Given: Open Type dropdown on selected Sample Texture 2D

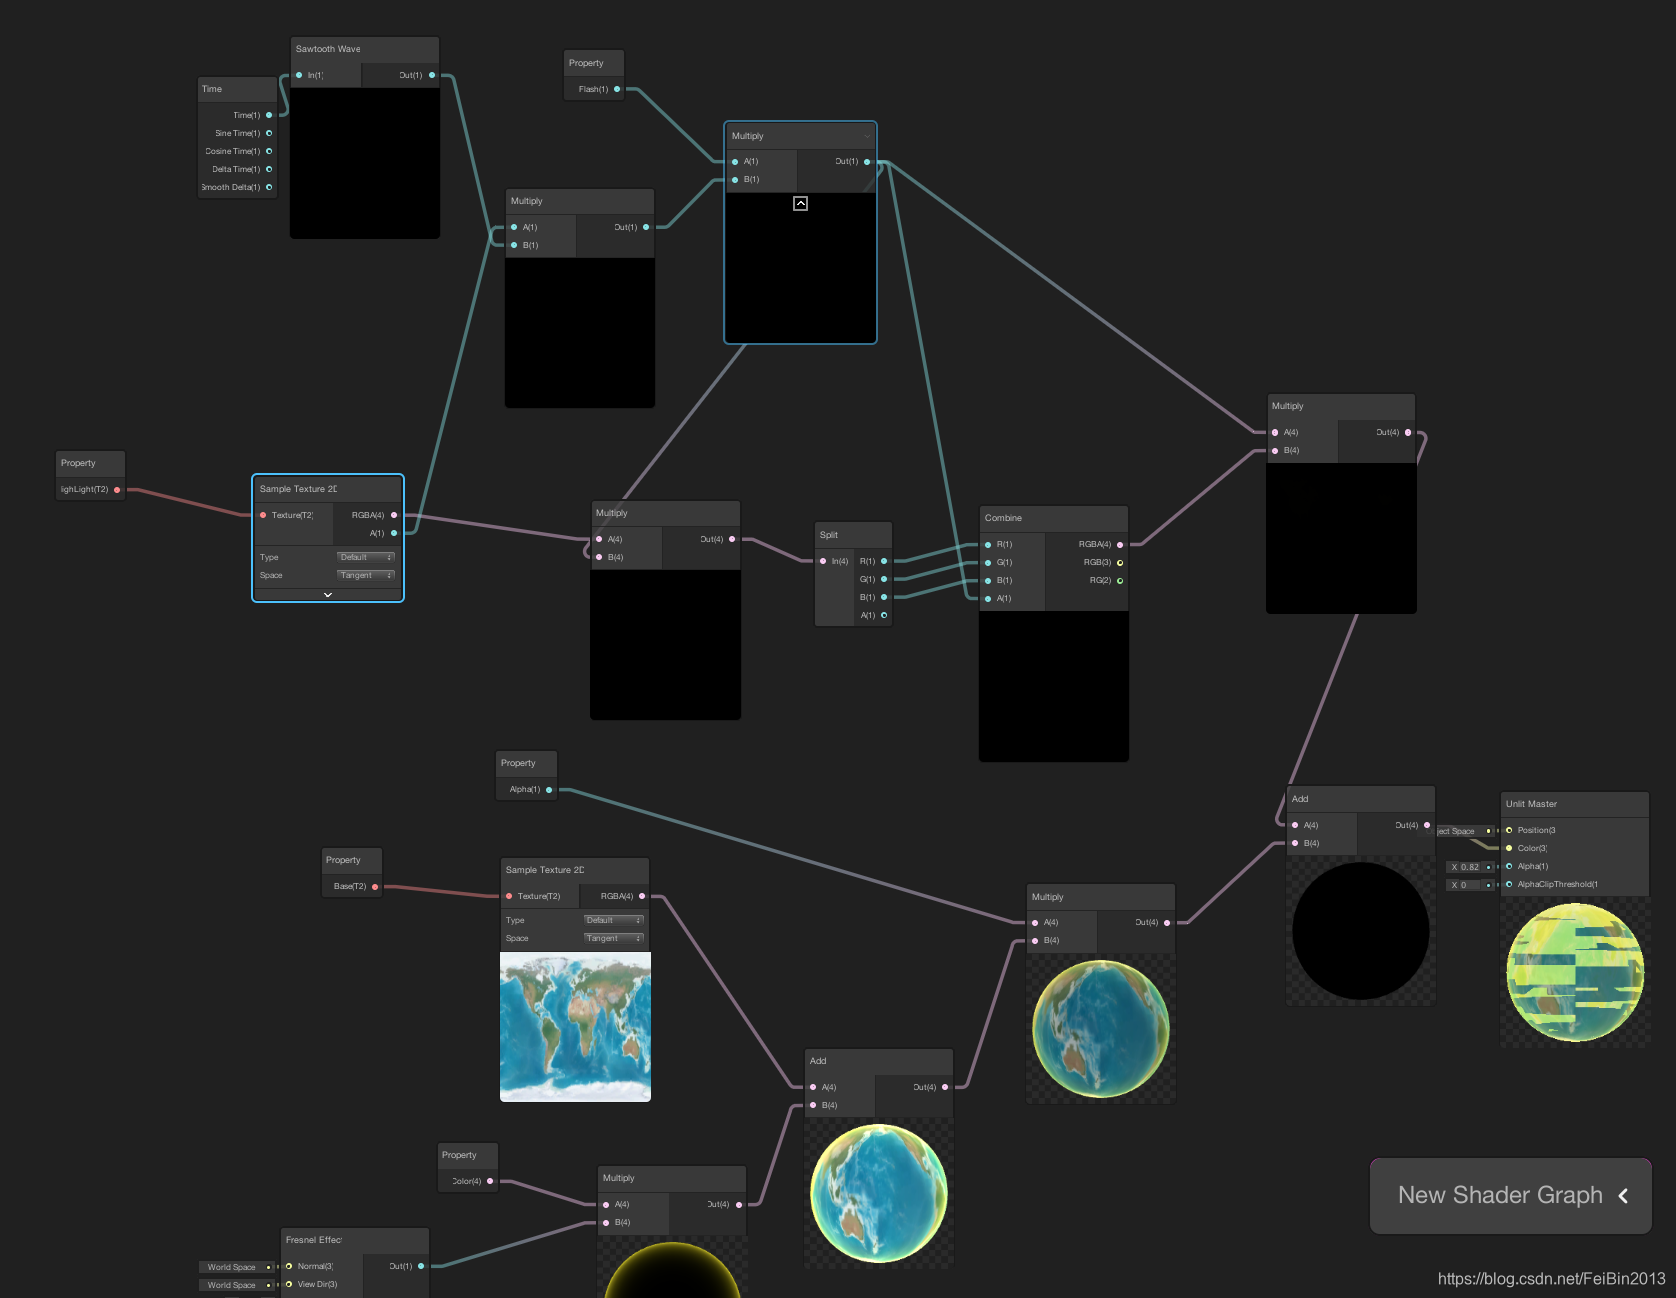Looking at the screenshot, I should coord(366,557).
